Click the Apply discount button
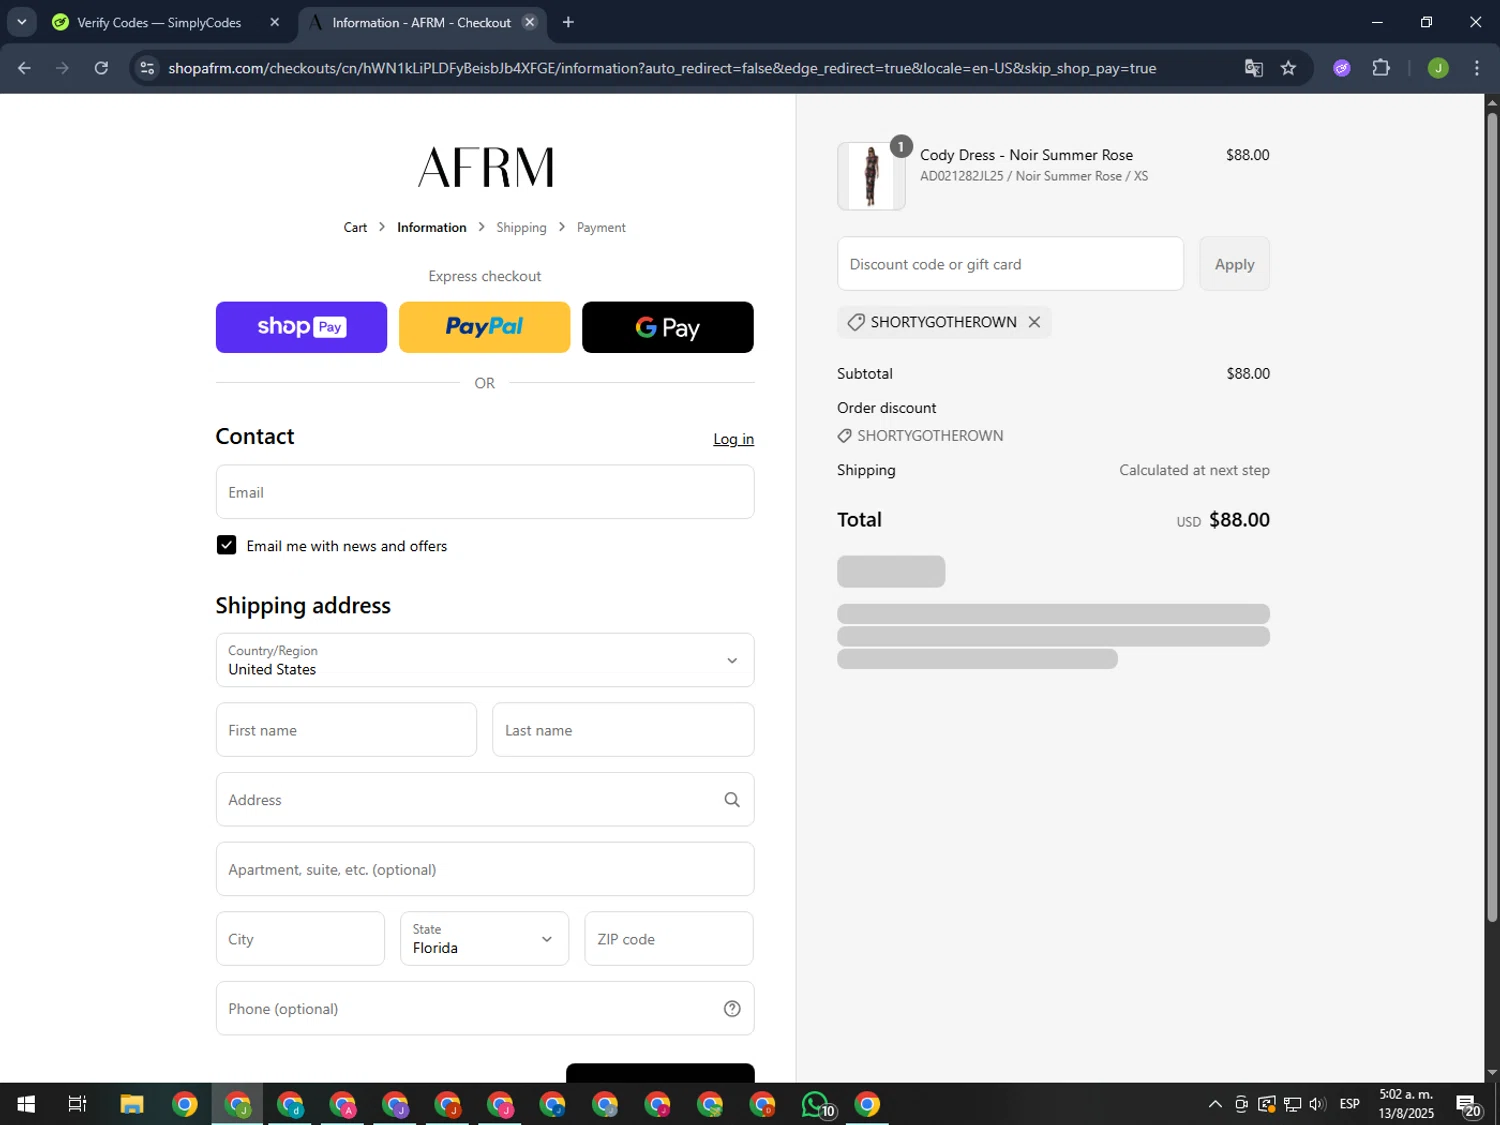This screenshot has width=1500, height=1125. point(1234,264)
